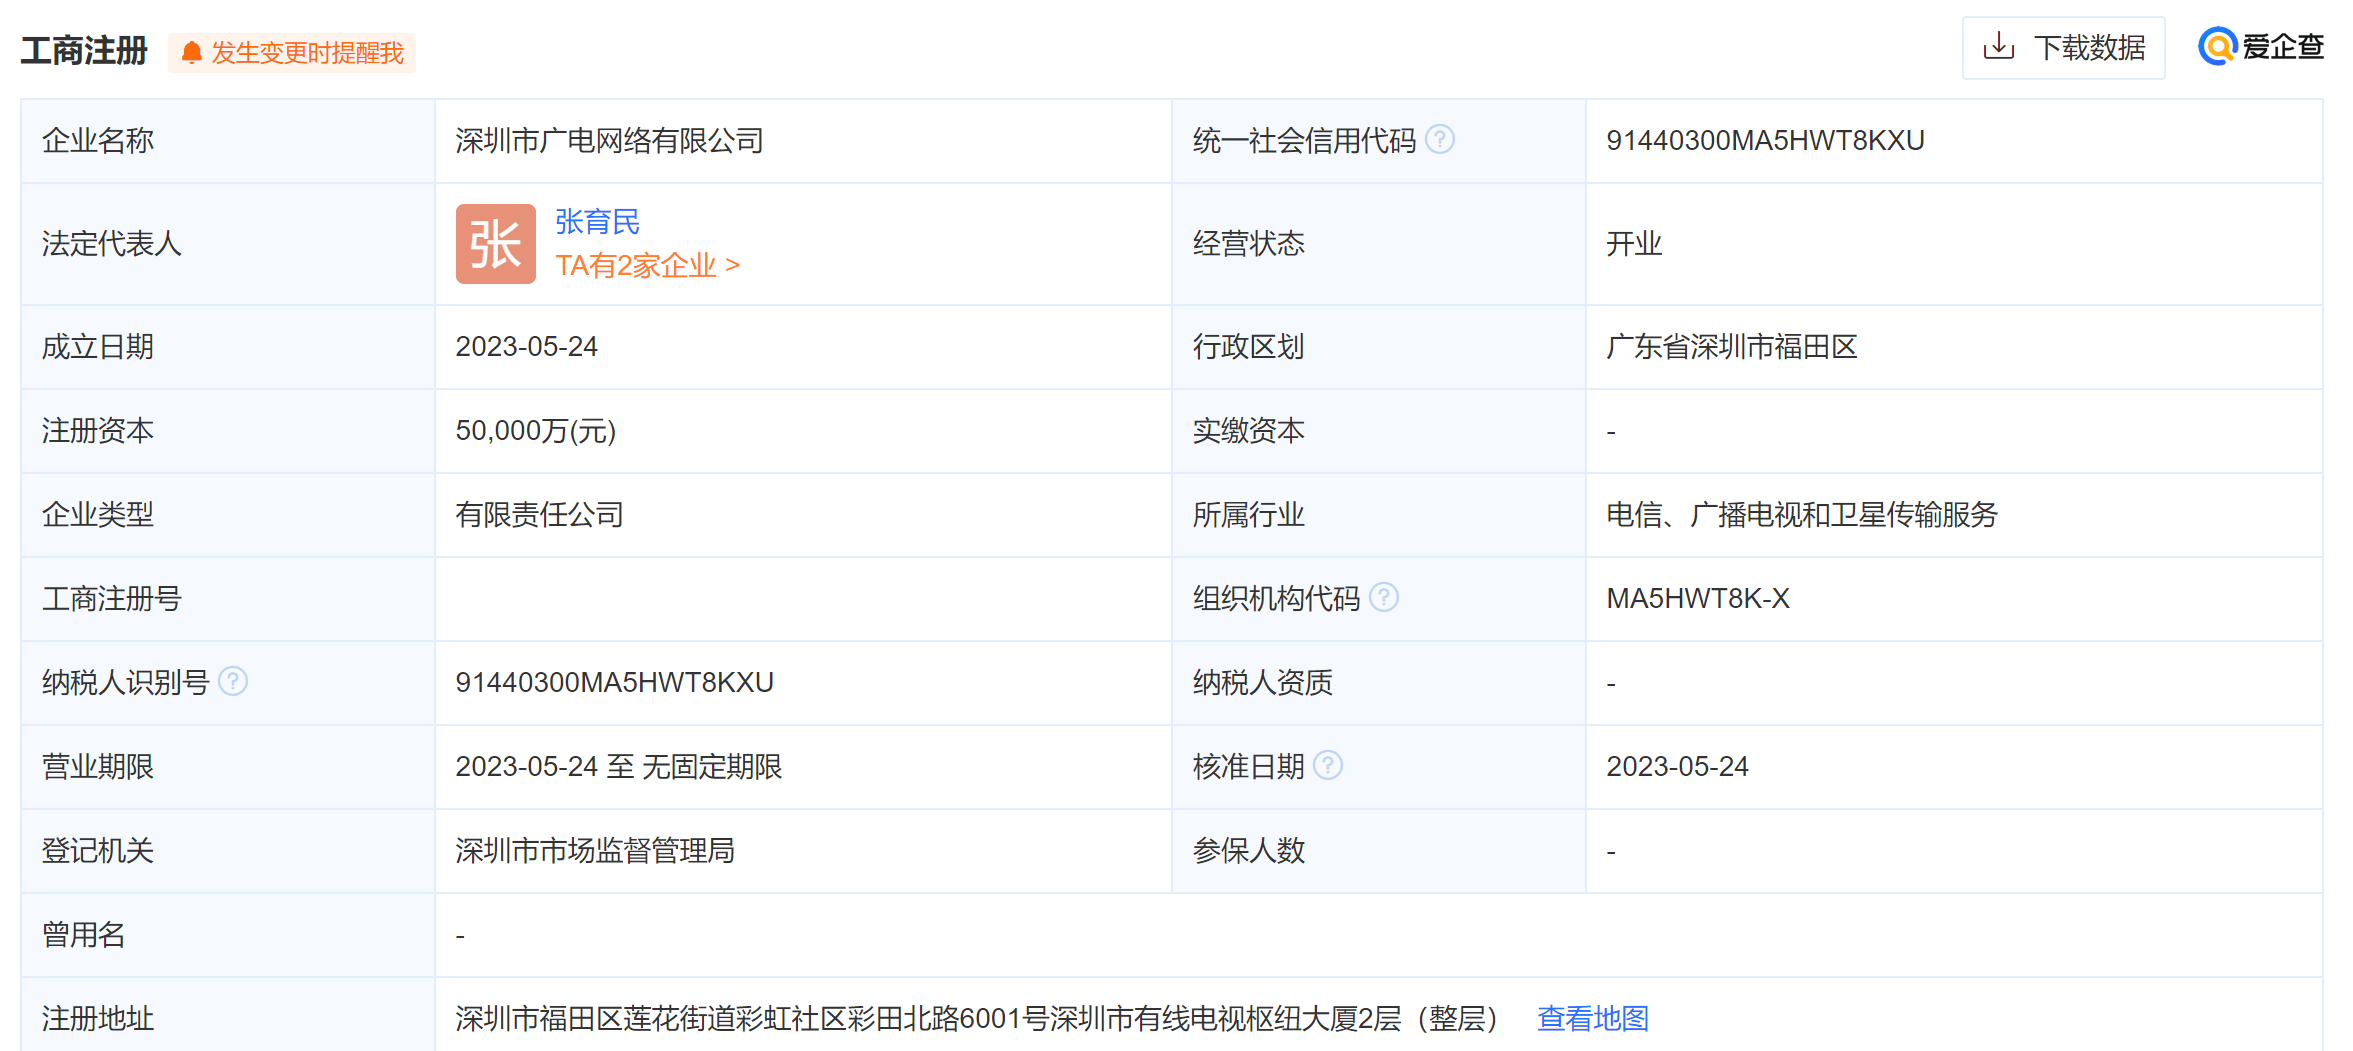The image size is (2353, 1051).
Task: Click the 企业名称 label cell
Action: [x=228, y=140]
